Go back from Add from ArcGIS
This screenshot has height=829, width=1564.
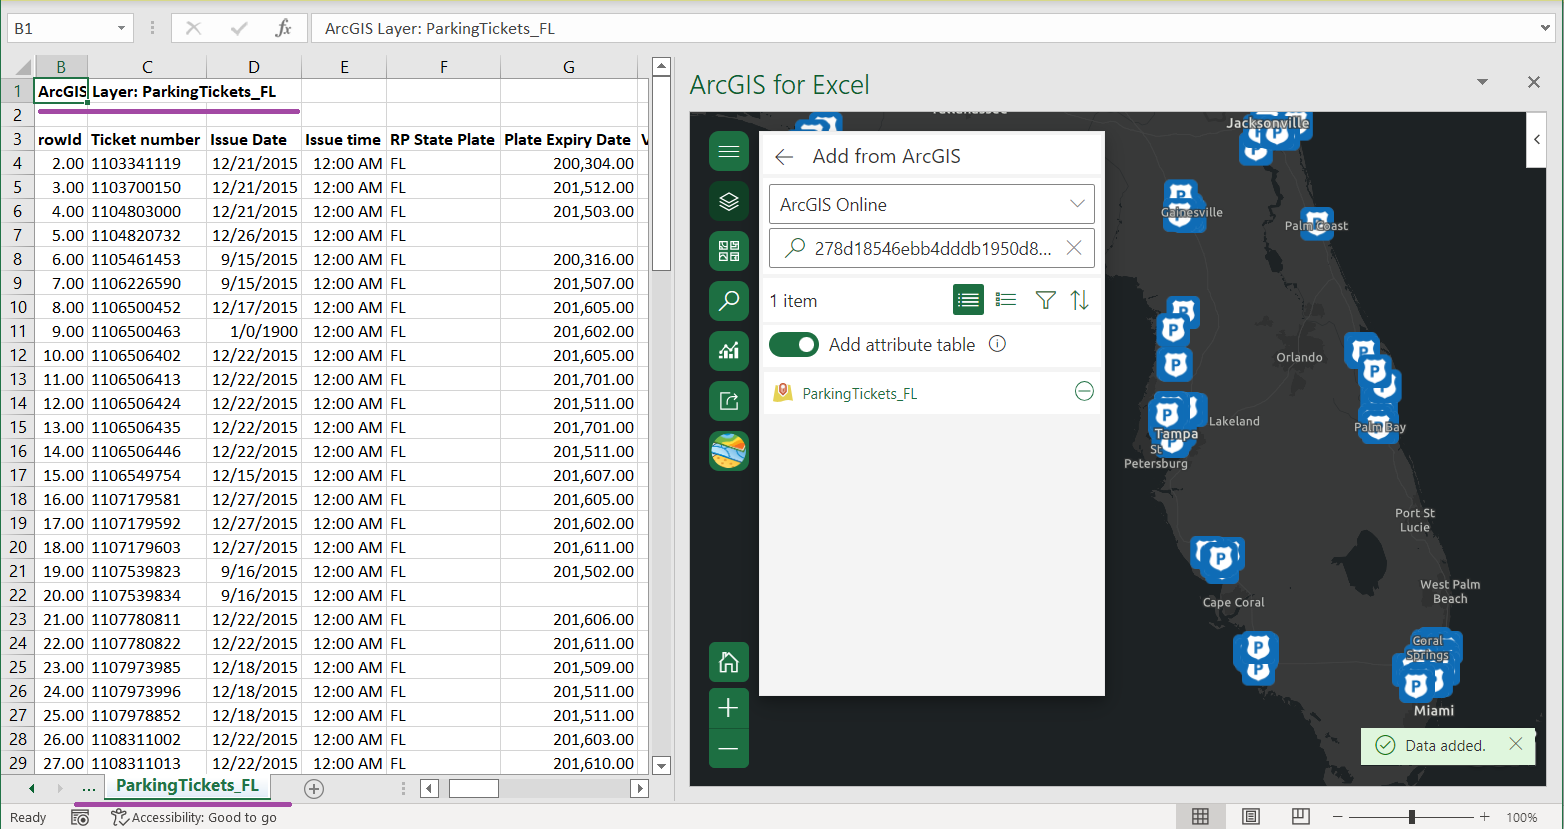(x=784, y=157)
